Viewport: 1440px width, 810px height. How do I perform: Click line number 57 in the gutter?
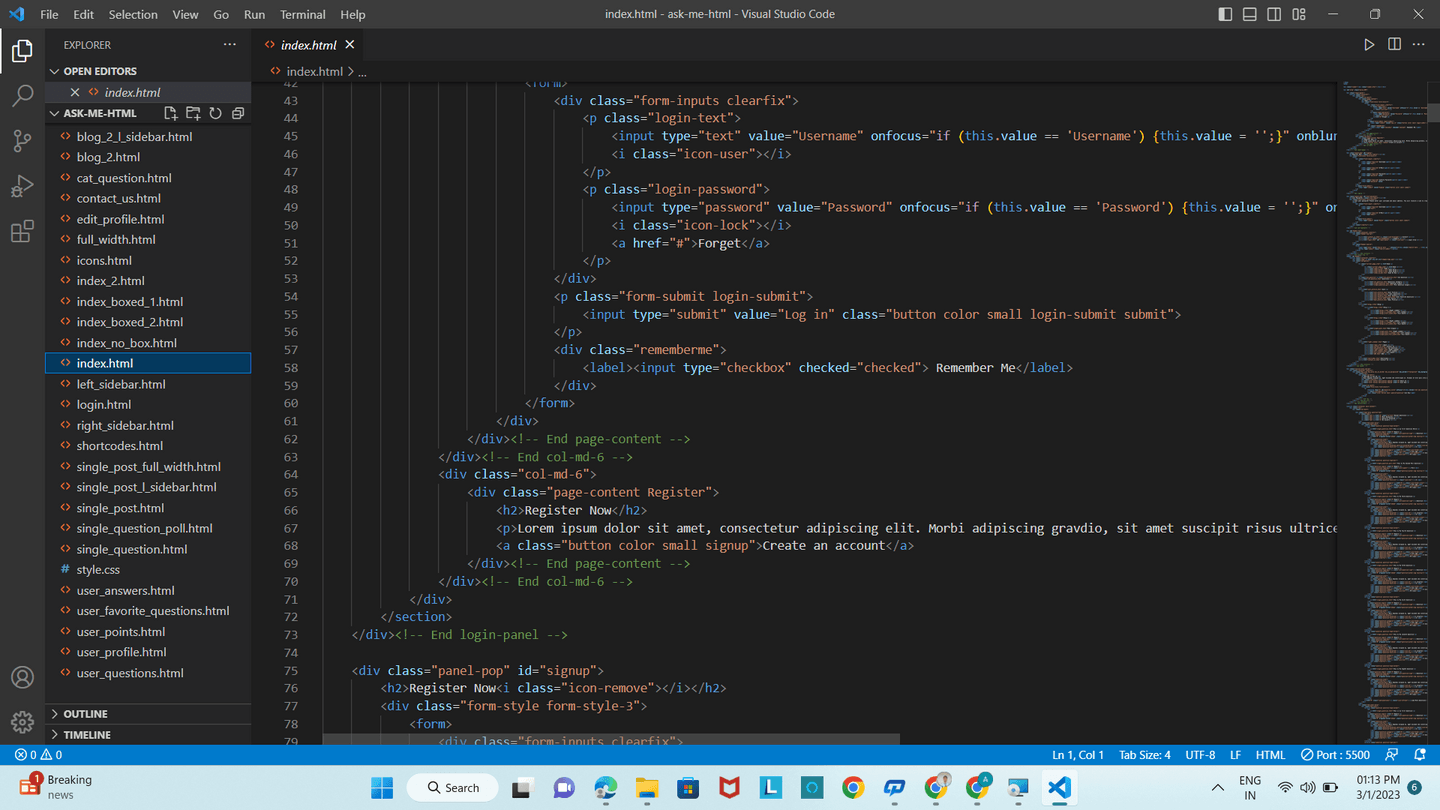point(291,350)
